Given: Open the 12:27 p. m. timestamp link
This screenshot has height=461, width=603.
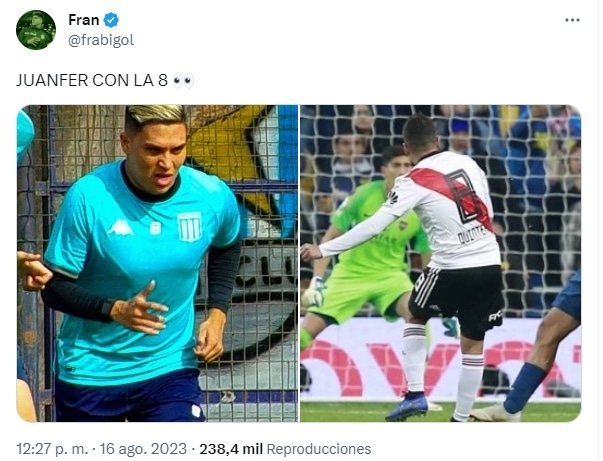Looking at the screenshot, I should [x=52, y=449].
